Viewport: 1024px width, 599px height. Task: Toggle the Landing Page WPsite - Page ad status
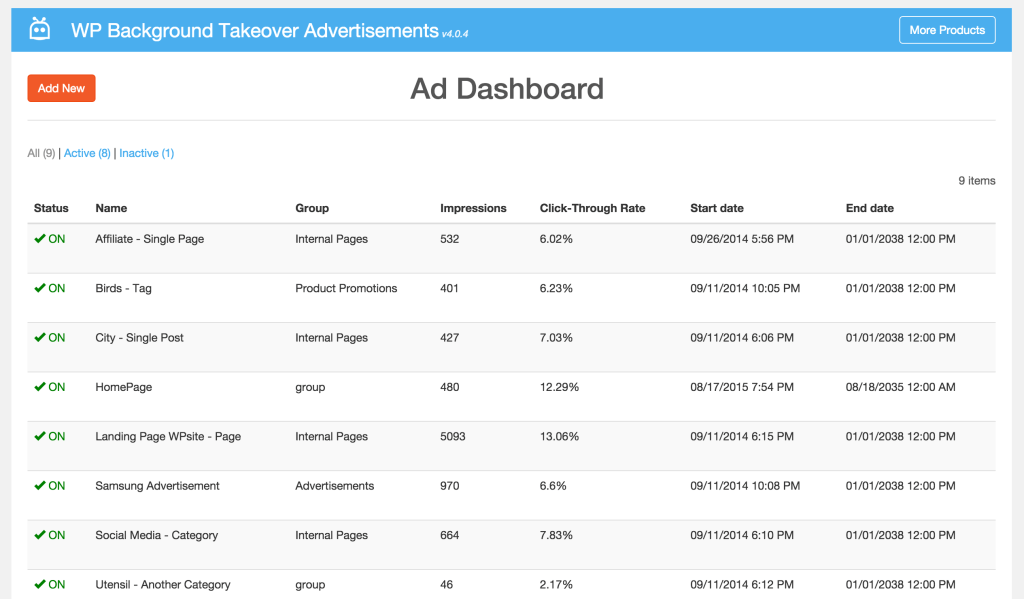(50, 436)
